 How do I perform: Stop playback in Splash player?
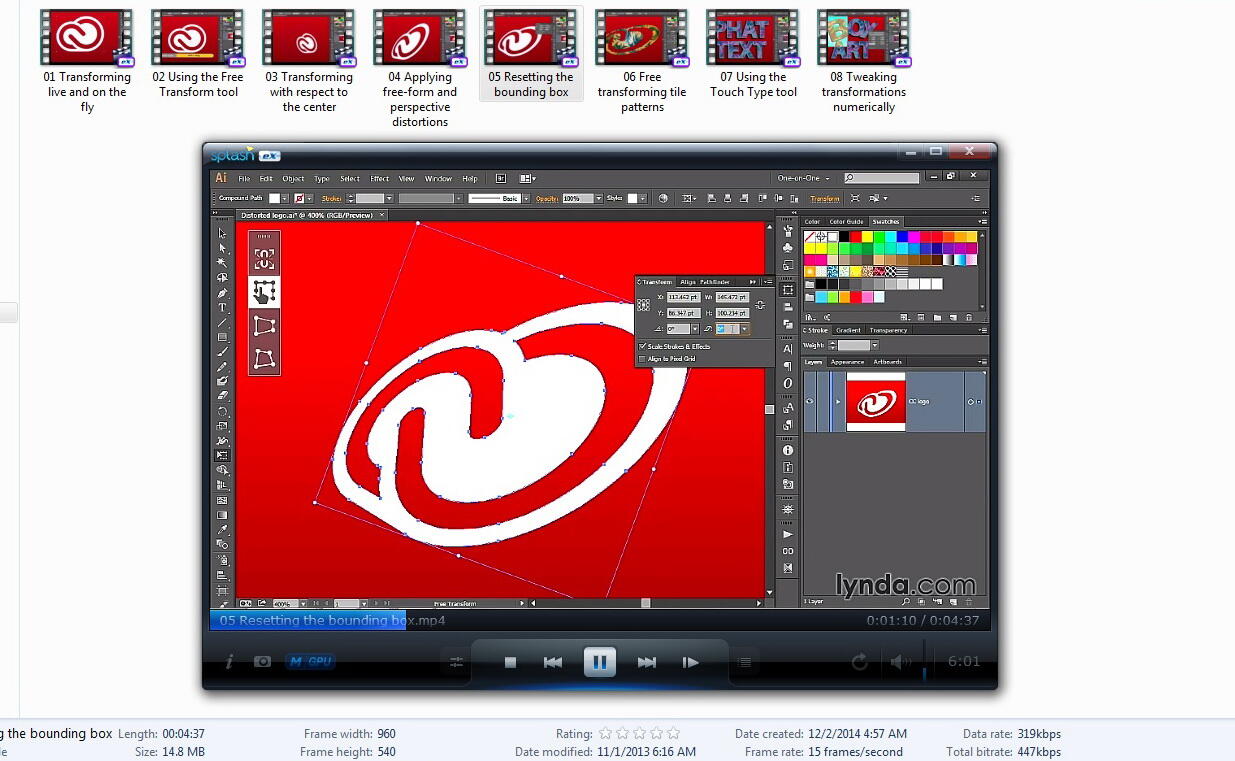[x=510, y=662]
